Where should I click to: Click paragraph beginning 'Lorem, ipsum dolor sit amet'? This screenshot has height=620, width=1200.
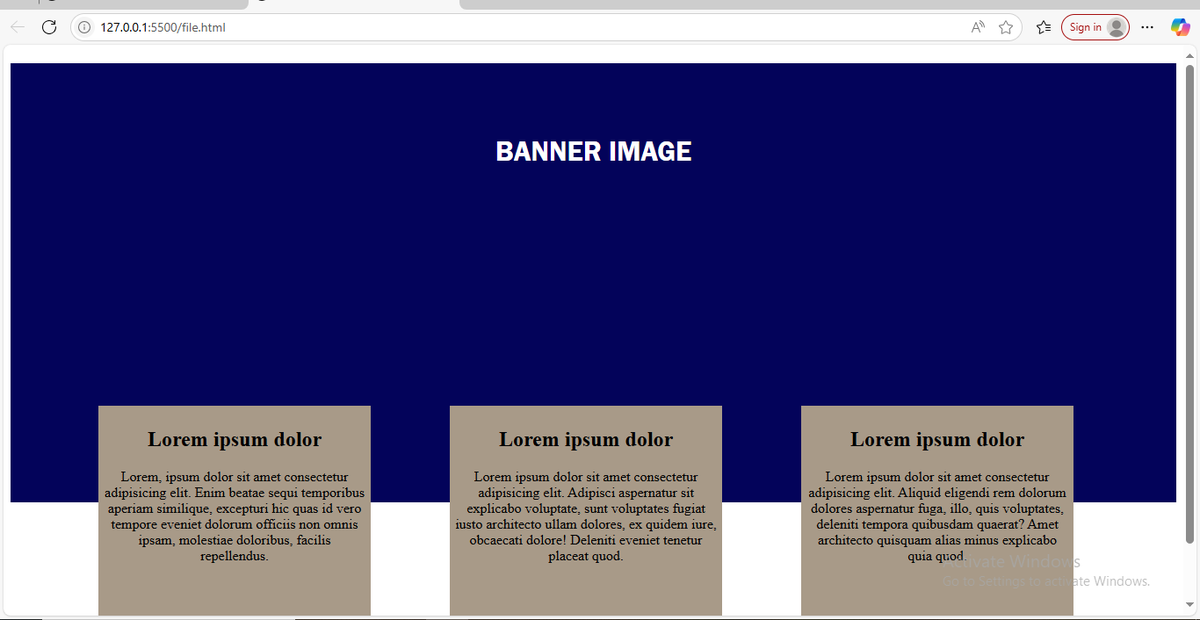235,517
